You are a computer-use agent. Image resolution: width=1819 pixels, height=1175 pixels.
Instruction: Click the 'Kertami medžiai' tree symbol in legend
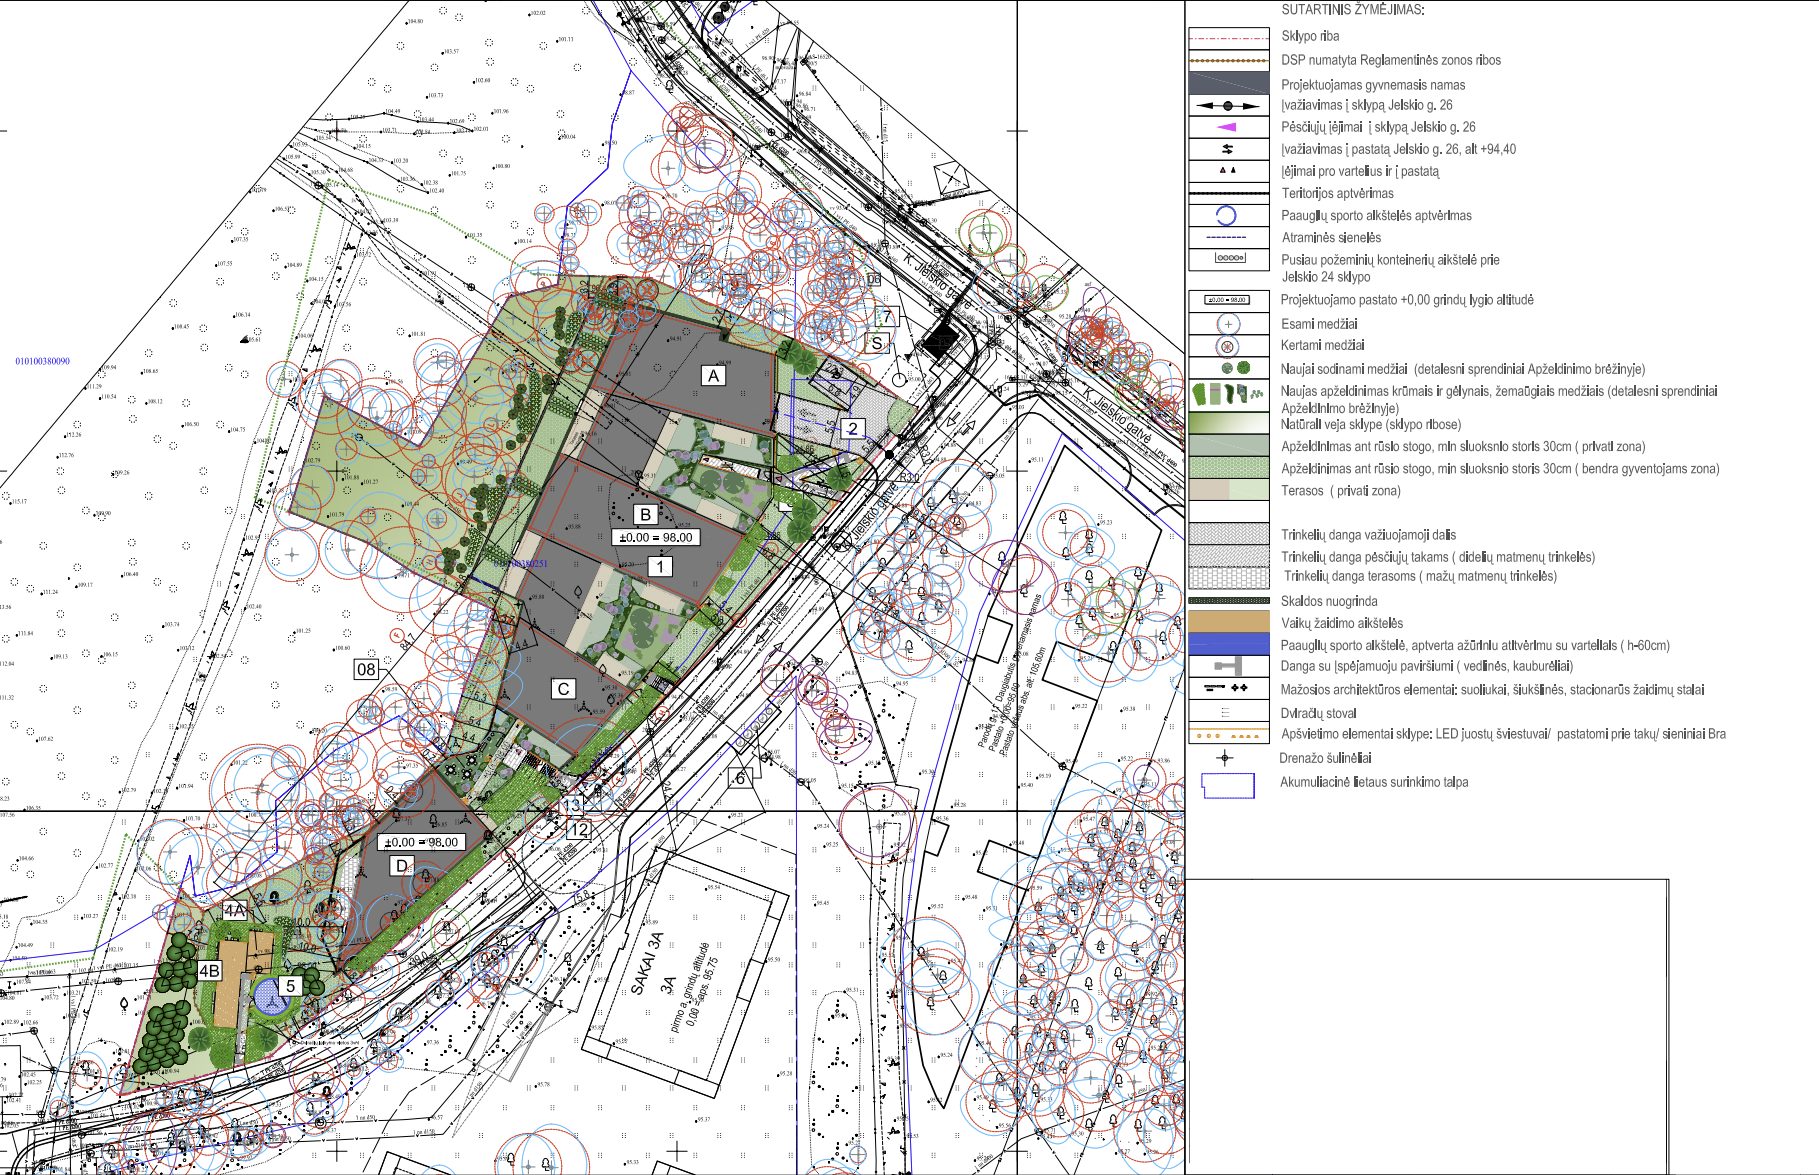pos(1228,346)
